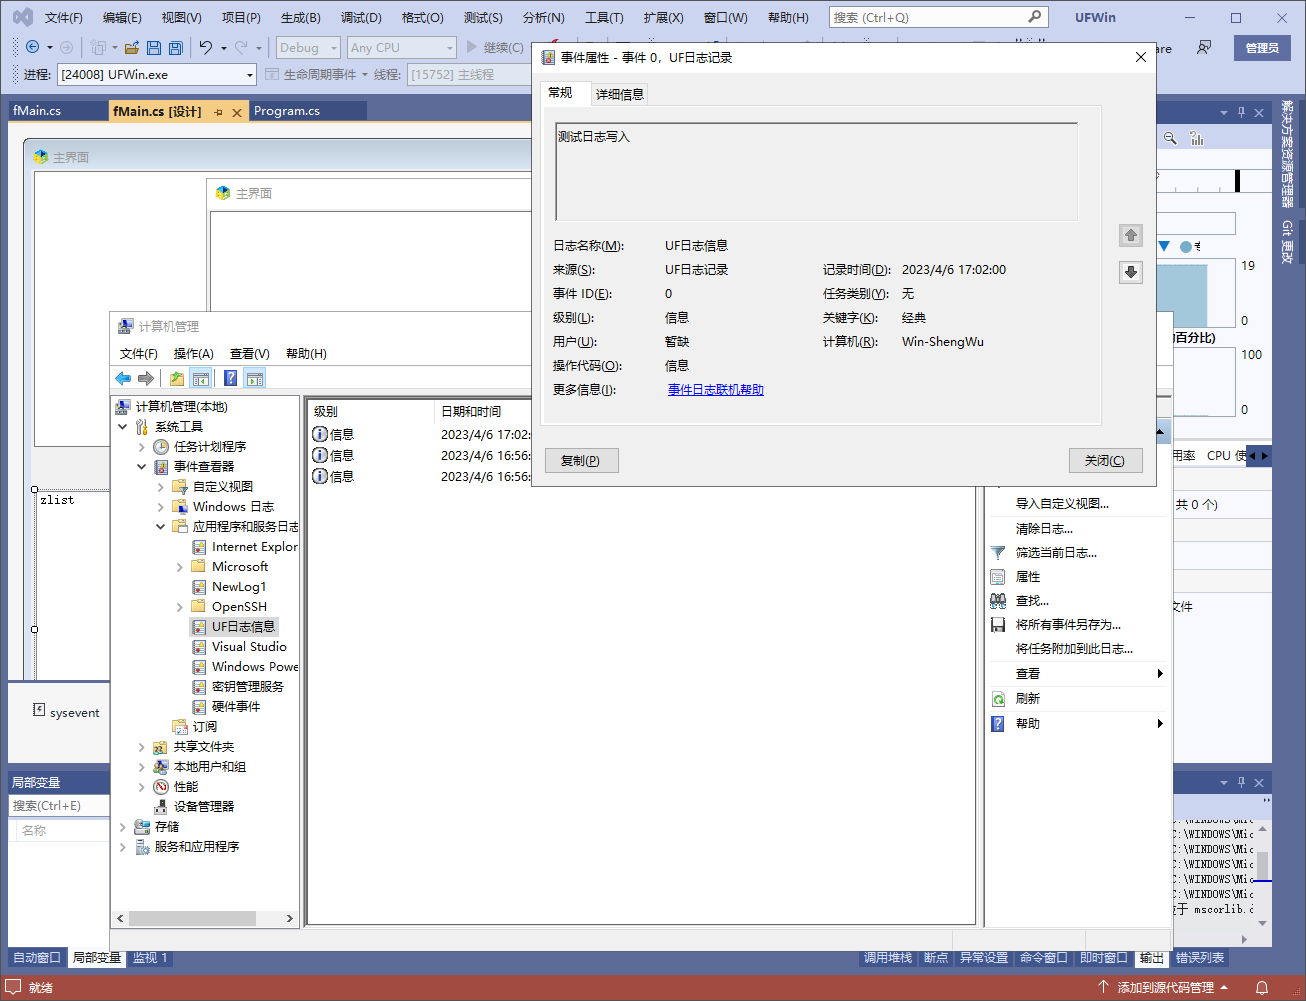Image resolution: width=1306 pixels, height=1001 pixels.
Task: Open the 事件日志联机帮助 link
Action: coord(716,390)
